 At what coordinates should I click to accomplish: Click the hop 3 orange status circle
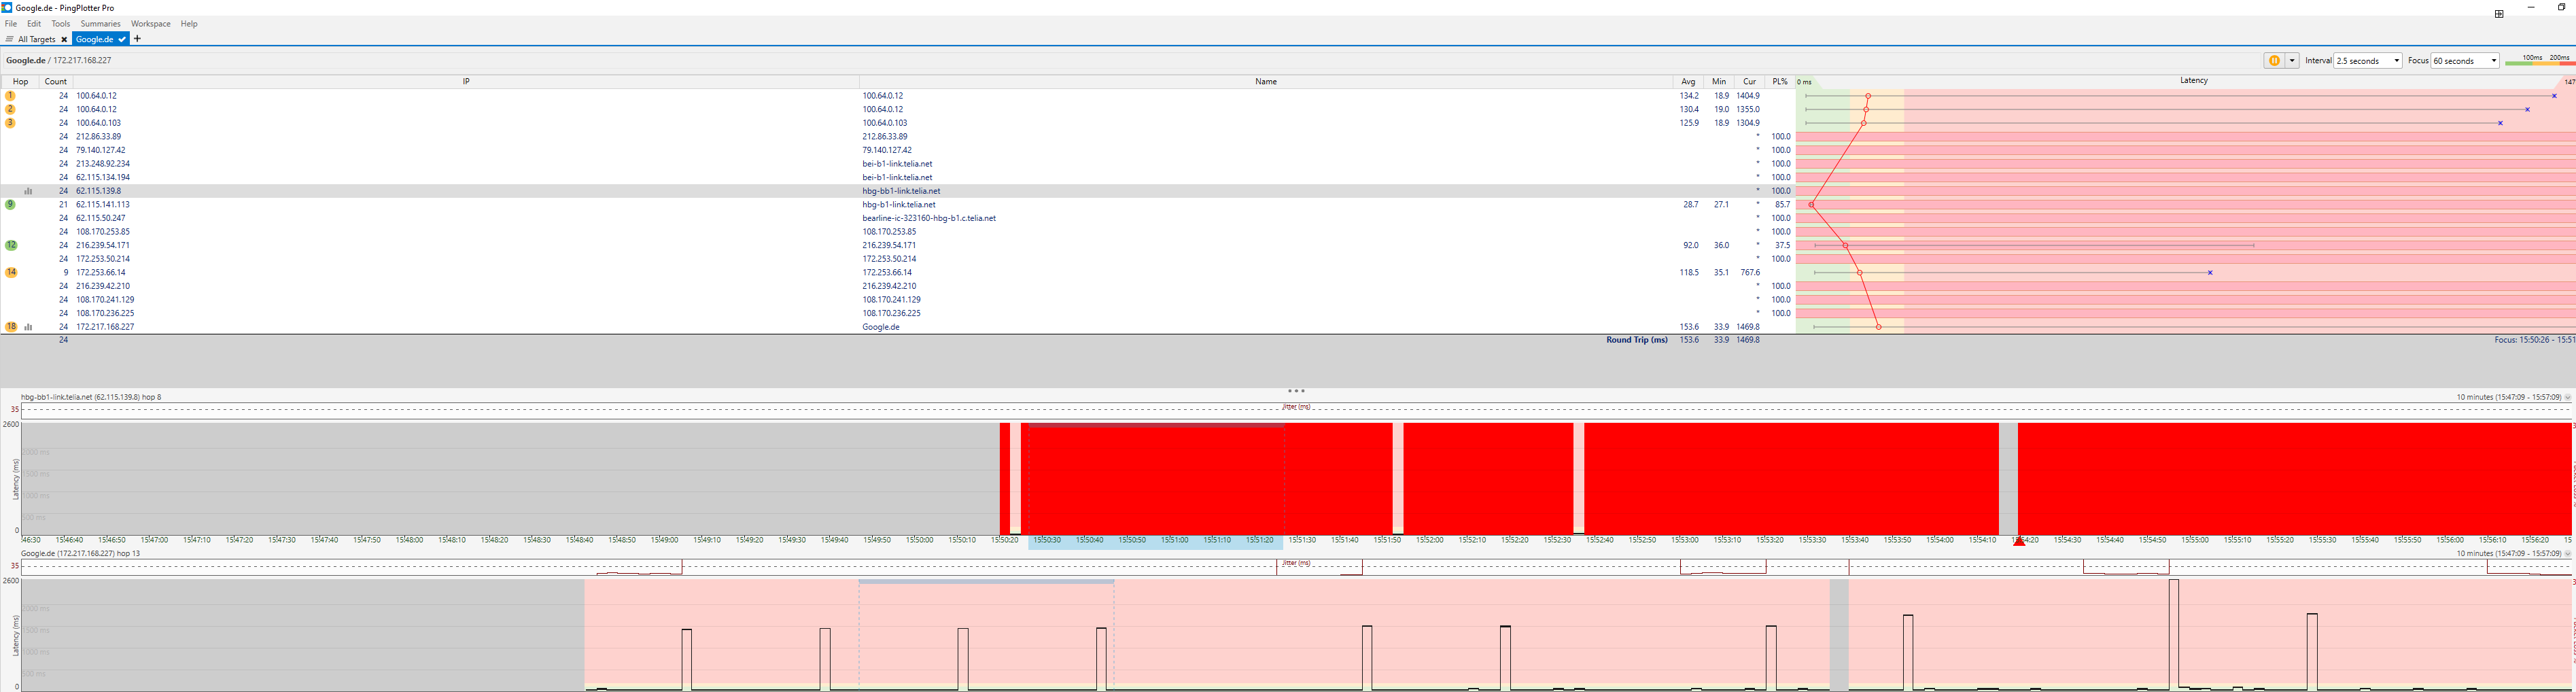coord(11,123)
